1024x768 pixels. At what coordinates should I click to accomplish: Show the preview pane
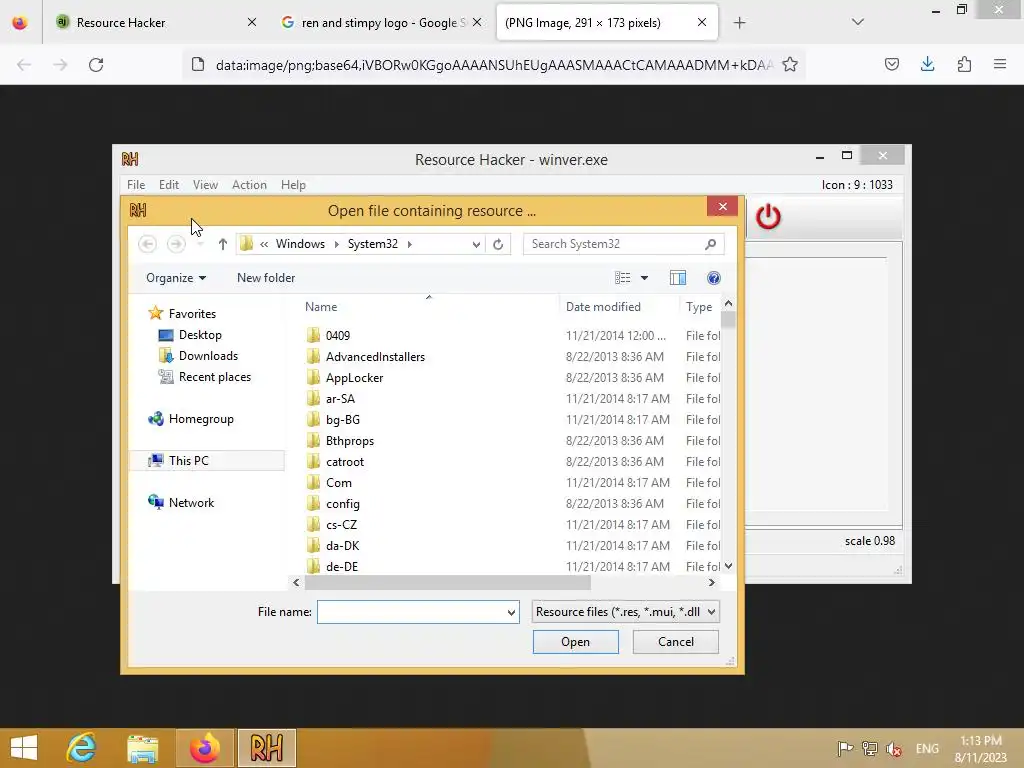point(678,278)
